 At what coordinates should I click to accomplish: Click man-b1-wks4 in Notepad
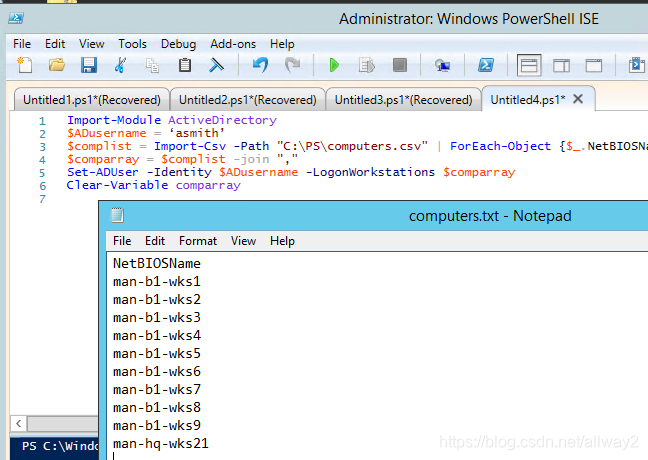157,335
